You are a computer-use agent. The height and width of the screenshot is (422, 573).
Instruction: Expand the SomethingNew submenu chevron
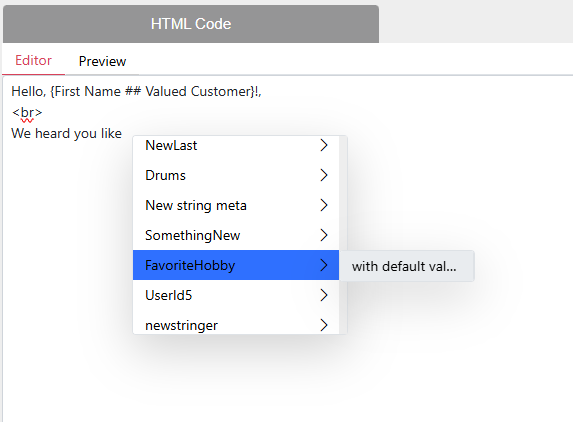click(324, 235)
